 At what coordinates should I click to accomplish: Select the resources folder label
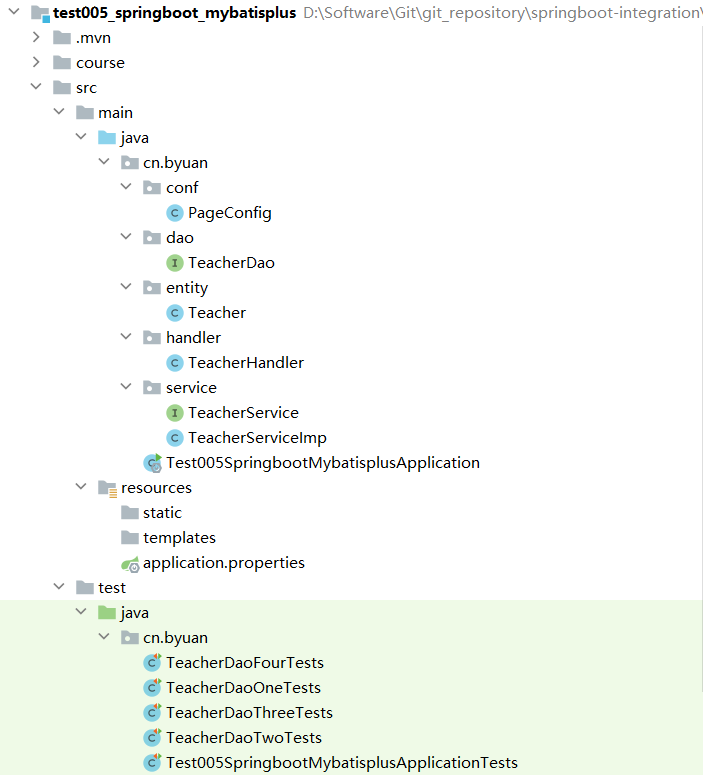[156, 488]
